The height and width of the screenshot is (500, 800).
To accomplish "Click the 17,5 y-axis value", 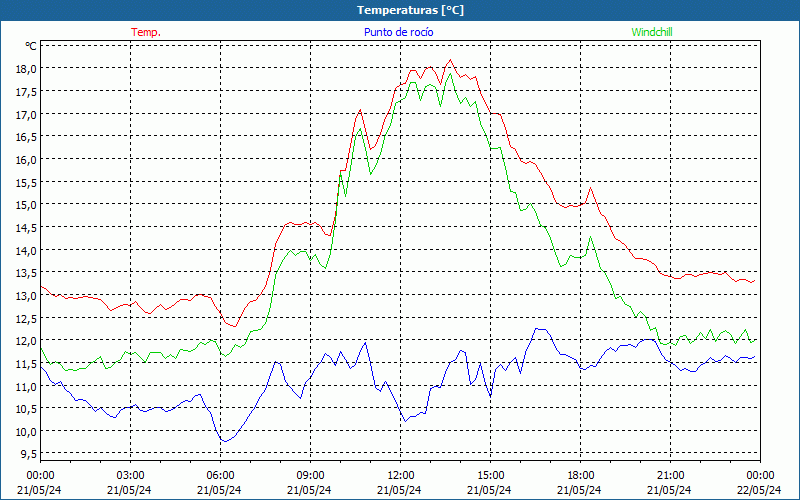I will click(27, 92).
